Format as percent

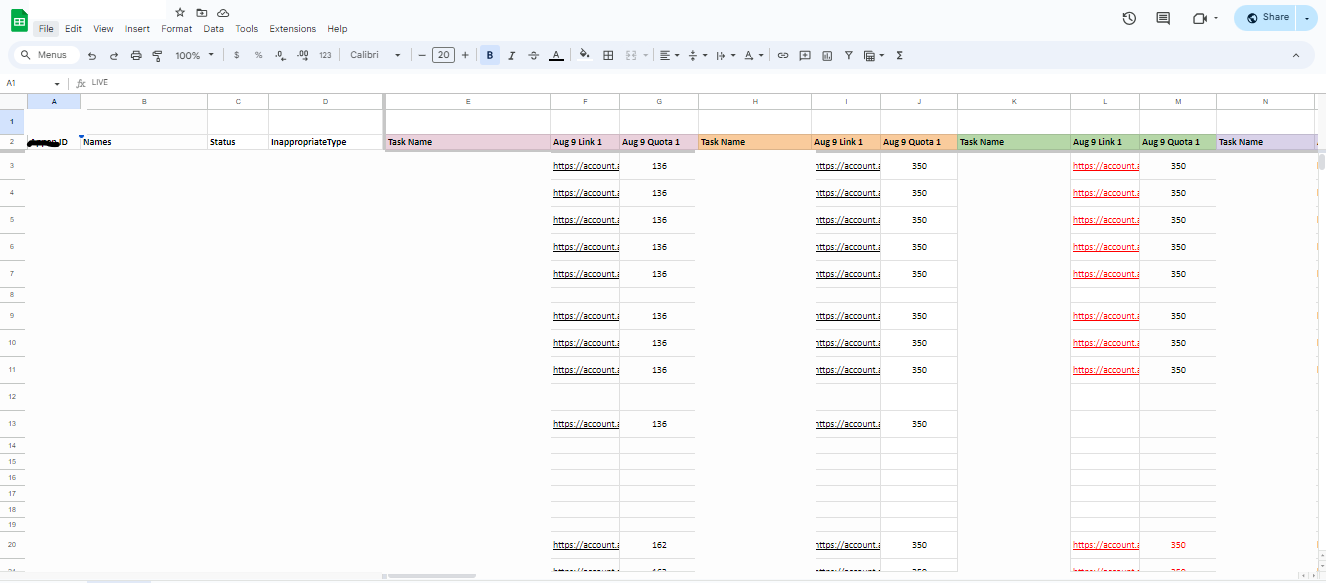click(x=258, y=56)
